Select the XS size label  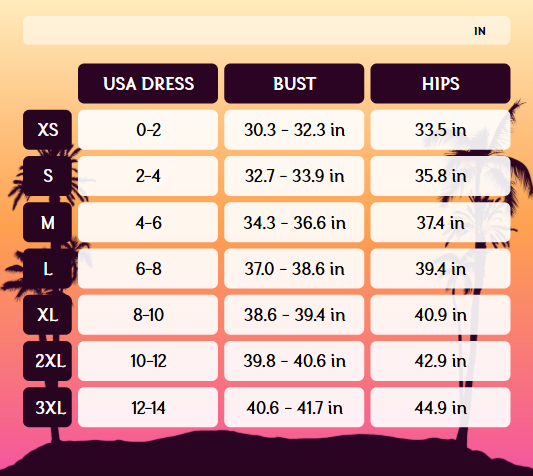pos(47,130)
